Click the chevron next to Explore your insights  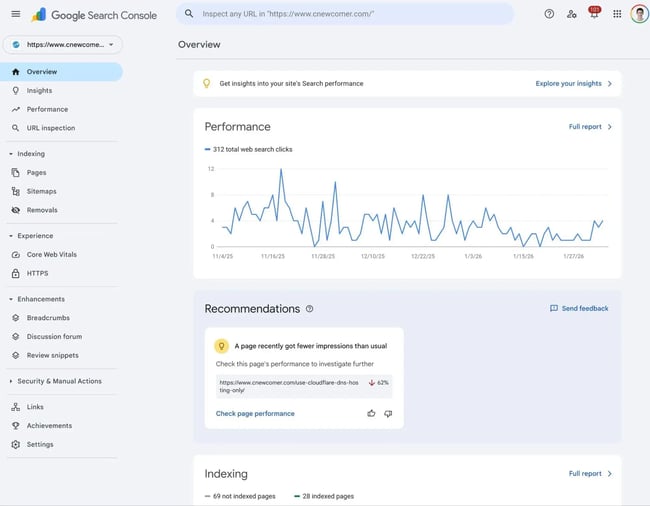[610, 84]
